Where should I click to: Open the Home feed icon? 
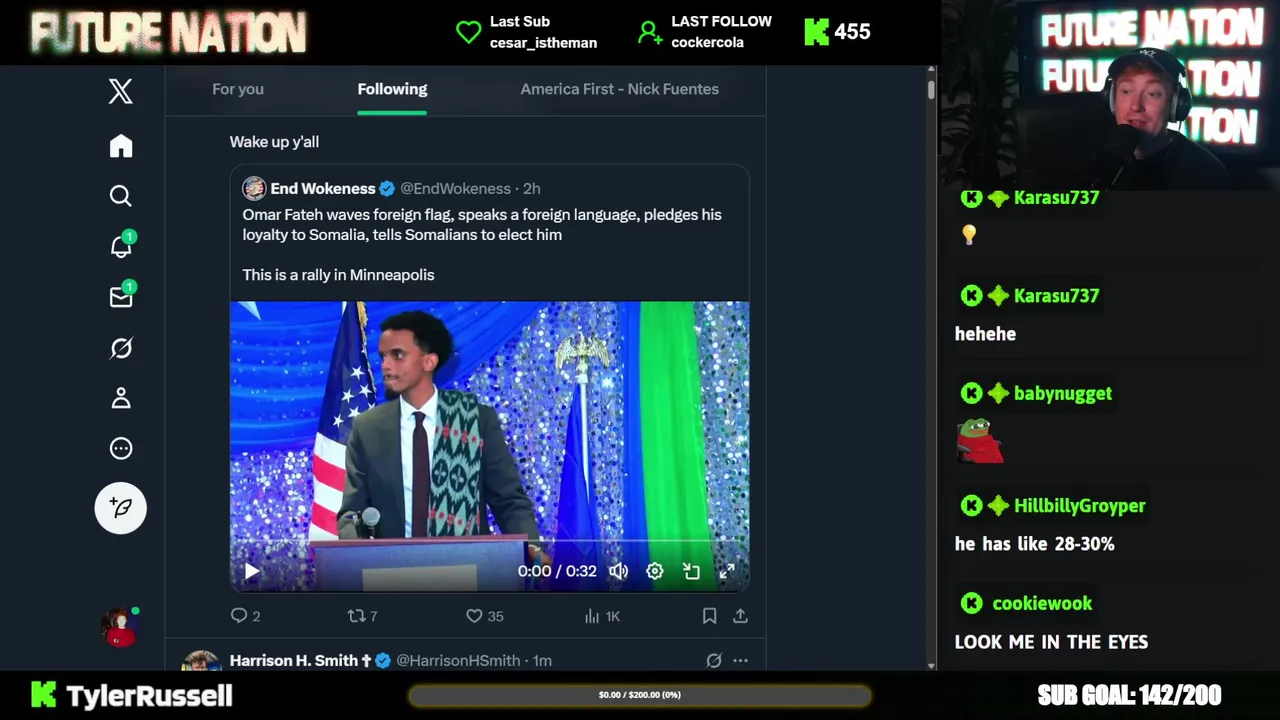(121, 146)
